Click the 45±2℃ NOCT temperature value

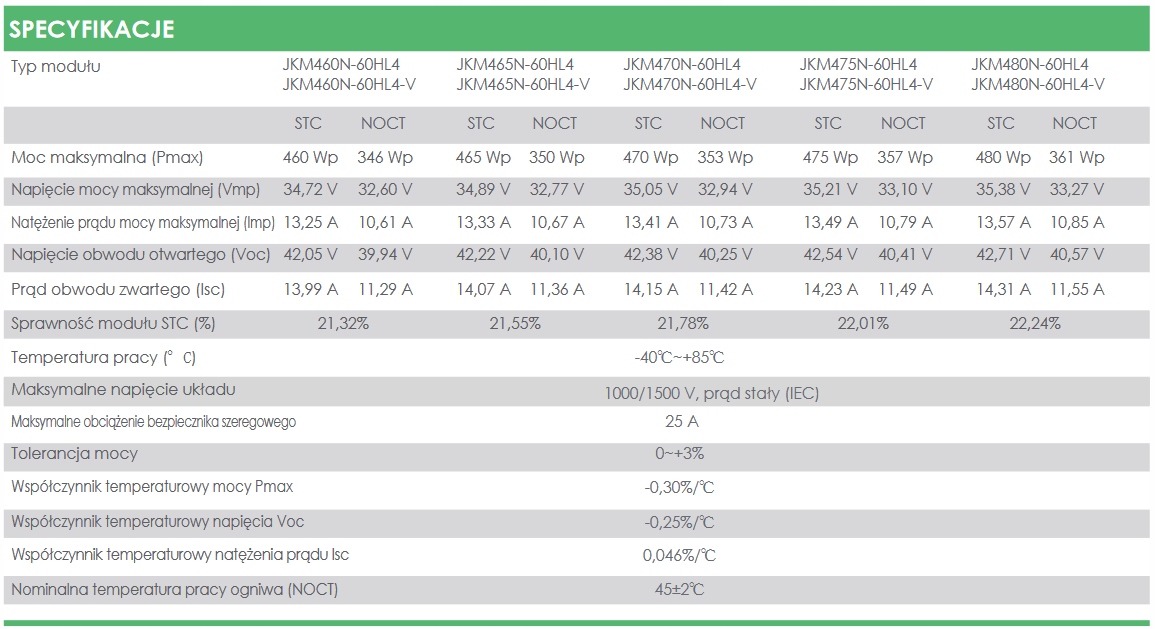[x=679, y=589]
